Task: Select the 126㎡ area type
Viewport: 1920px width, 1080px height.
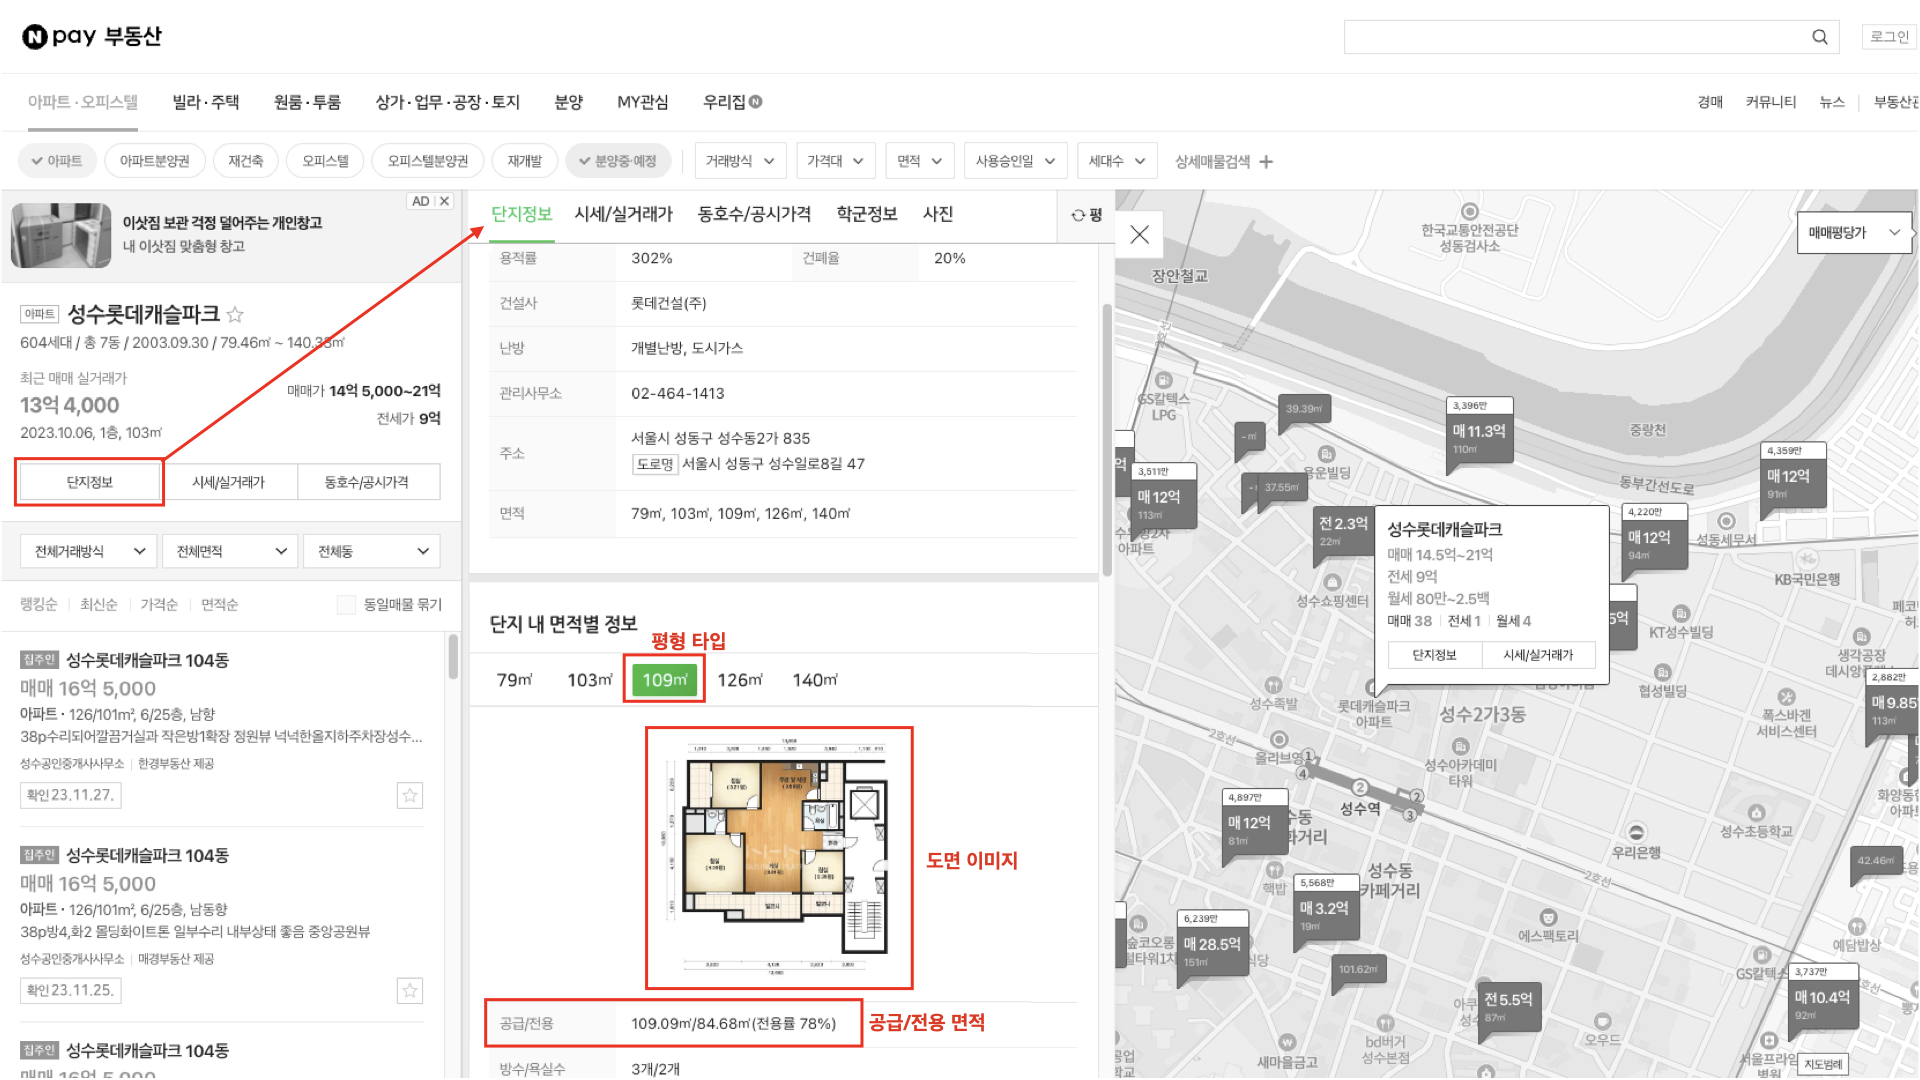Action: (739, 680)
